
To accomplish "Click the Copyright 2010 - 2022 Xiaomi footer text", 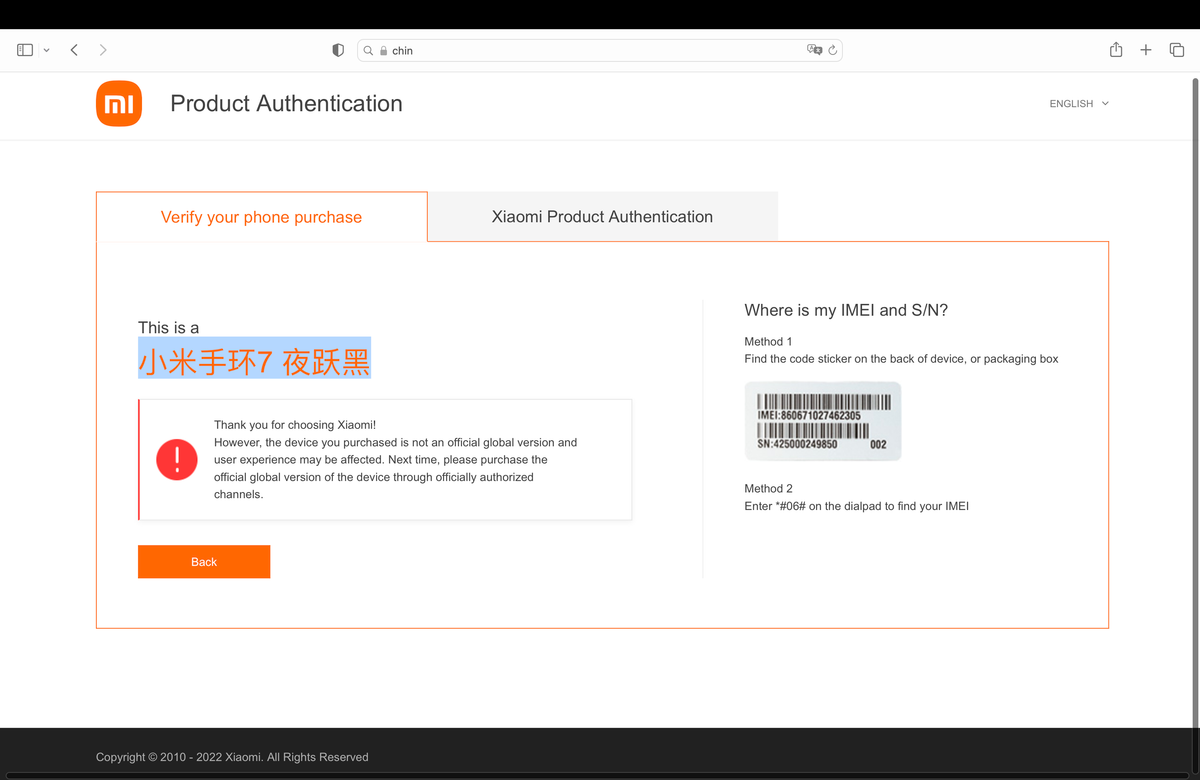I will 232,757.
